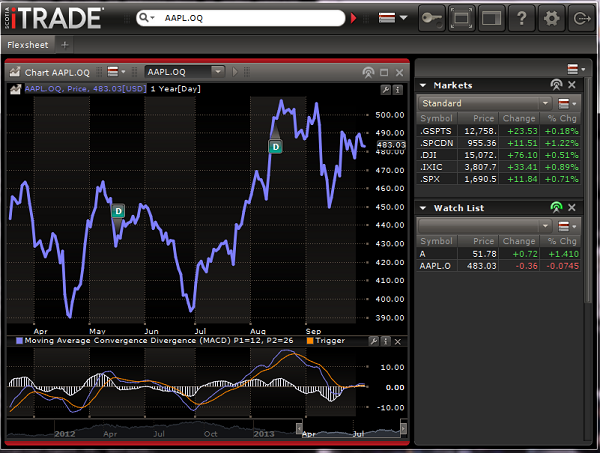The width and height of the screenshot is (600, 453).
Task: Sort Watch List by Symbol header
Action: point(437,241)
